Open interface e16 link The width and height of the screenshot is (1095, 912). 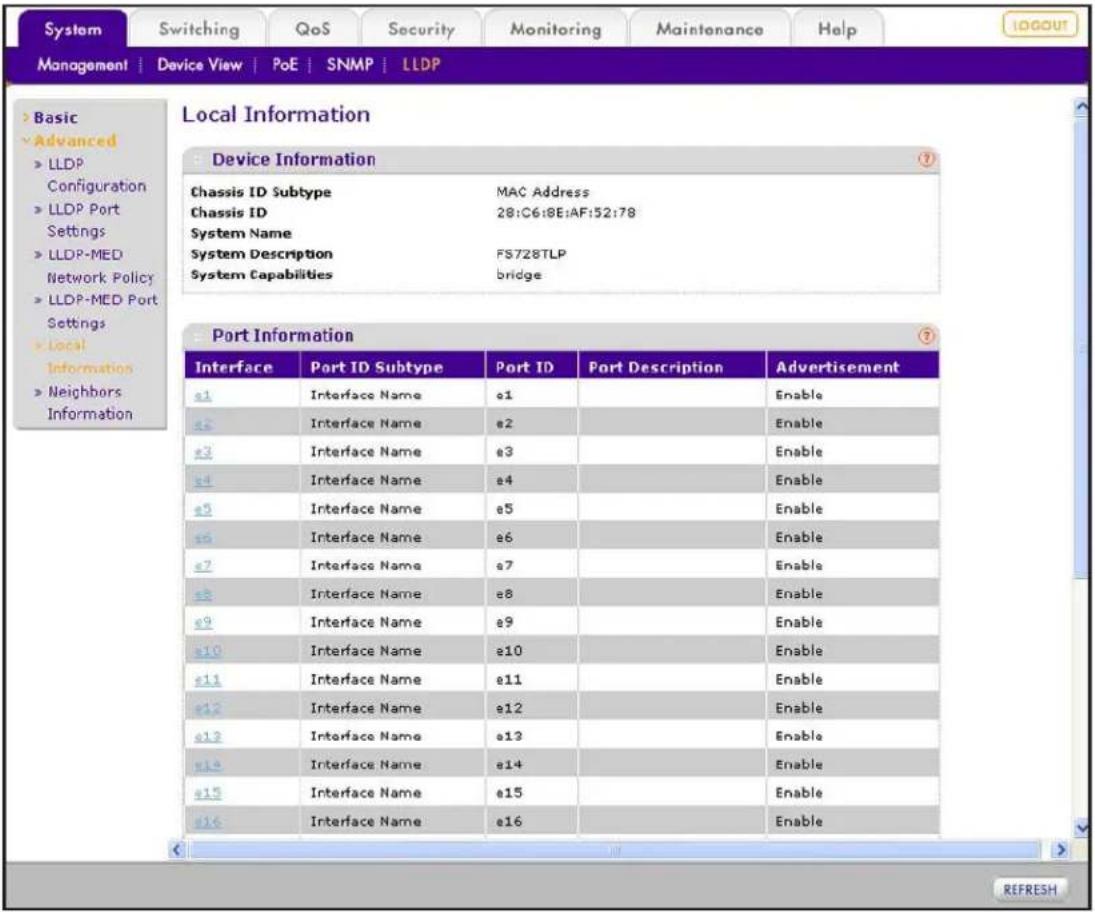pos(207,823)
